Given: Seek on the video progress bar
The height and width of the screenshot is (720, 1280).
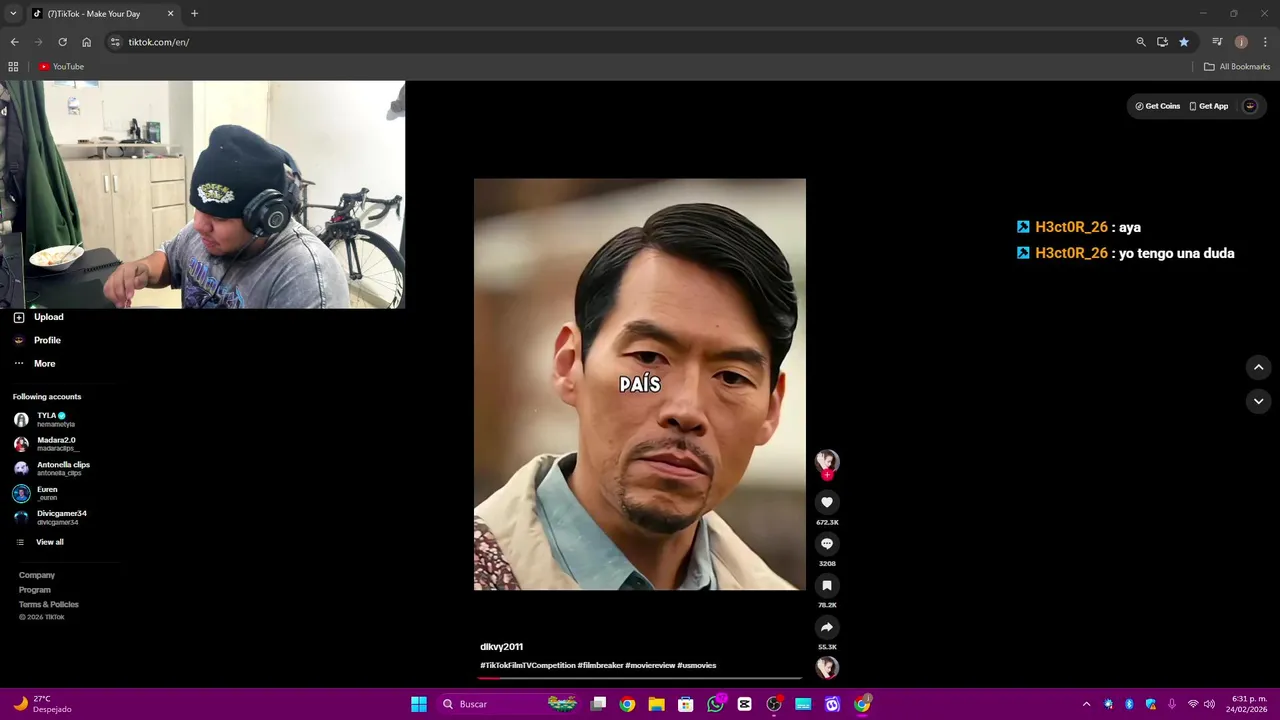Looking at the screenshot, I should coord(639,678).
